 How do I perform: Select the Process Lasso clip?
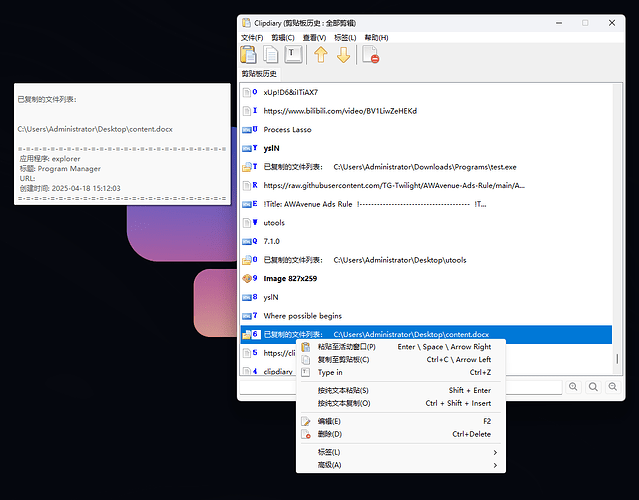coord(426,130)
